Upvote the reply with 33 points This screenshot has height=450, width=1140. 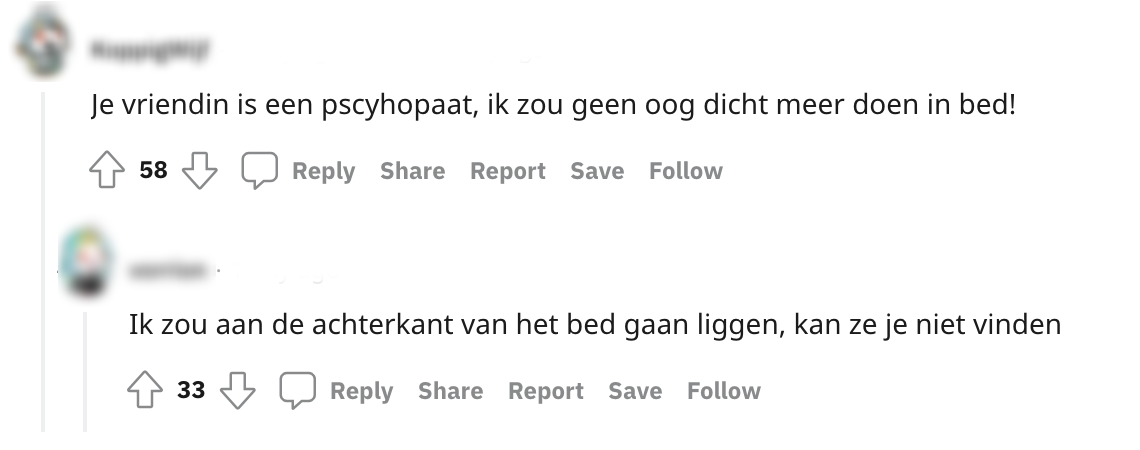(145, 391)
